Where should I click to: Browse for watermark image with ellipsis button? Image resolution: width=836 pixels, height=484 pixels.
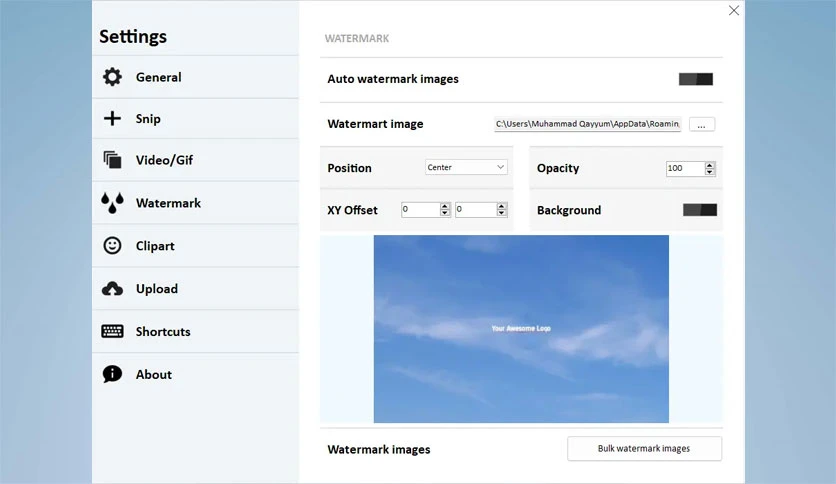point(702,124)
